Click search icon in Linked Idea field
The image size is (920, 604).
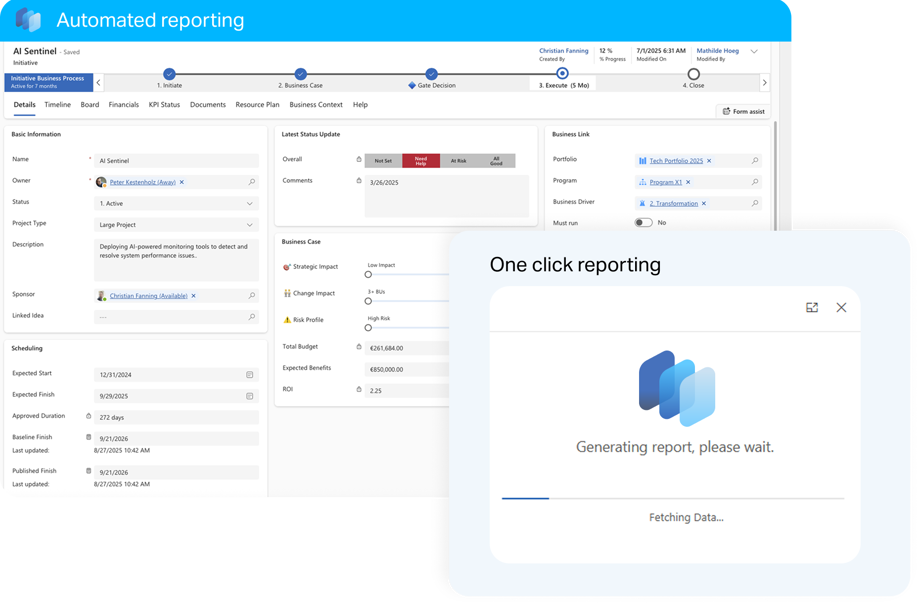coord(251,317)
